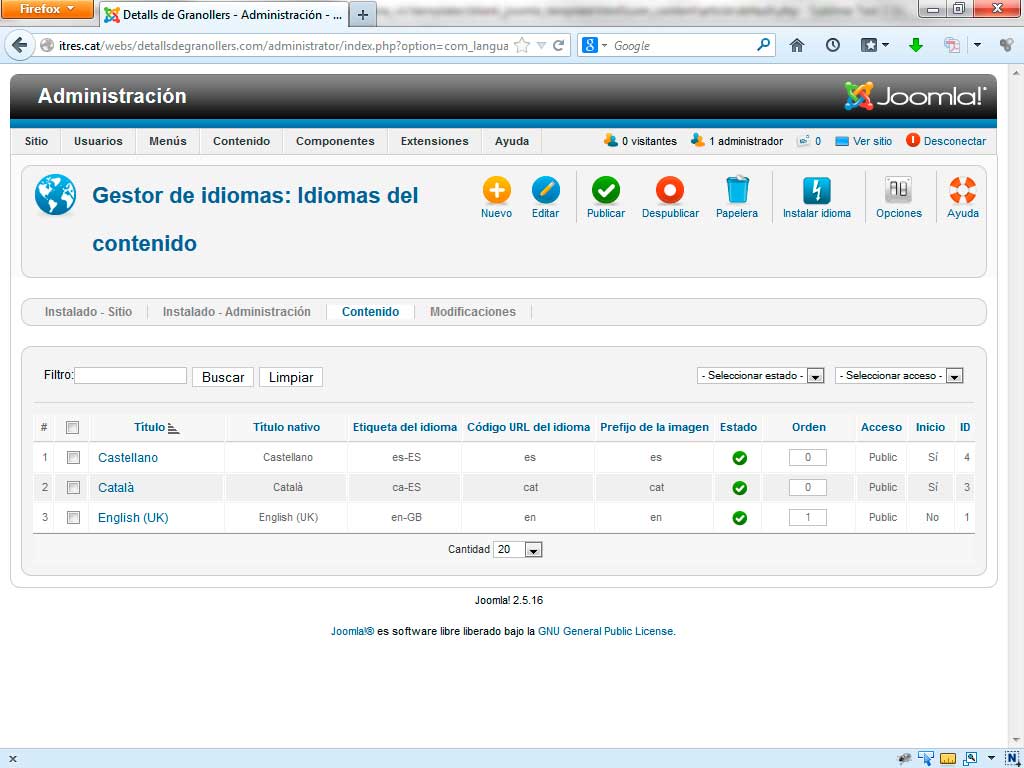Open the Seleccionar estado dropdown
Image resolution: width=1024 pixels, height=768 pixels.
pos(760,376)
